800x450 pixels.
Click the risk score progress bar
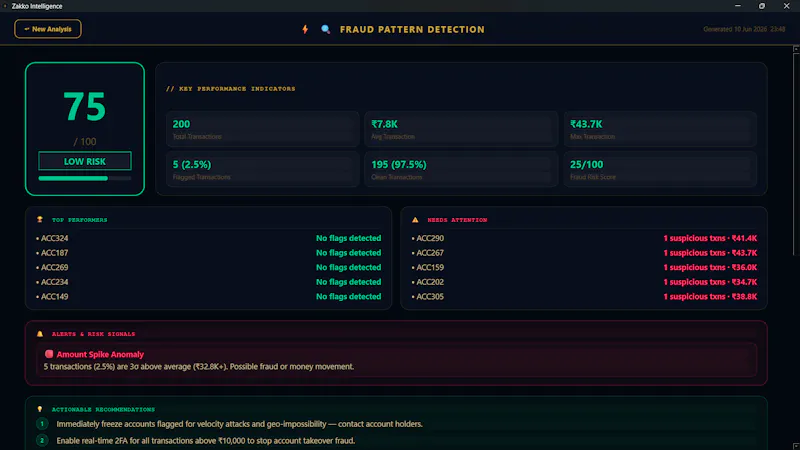coord(85,178)
